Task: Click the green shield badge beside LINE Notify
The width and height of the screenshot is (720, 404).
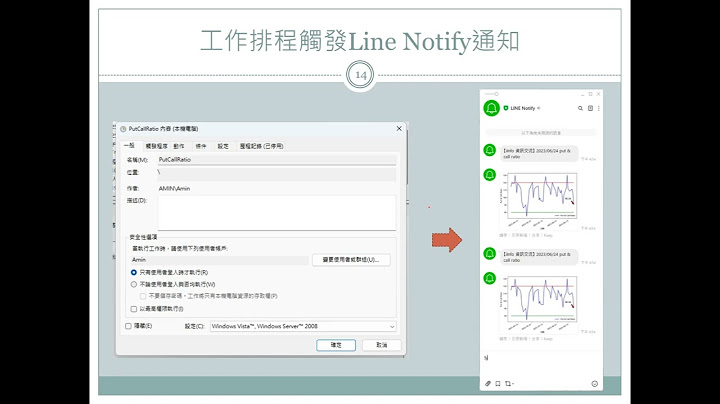Action: (506, 108)
